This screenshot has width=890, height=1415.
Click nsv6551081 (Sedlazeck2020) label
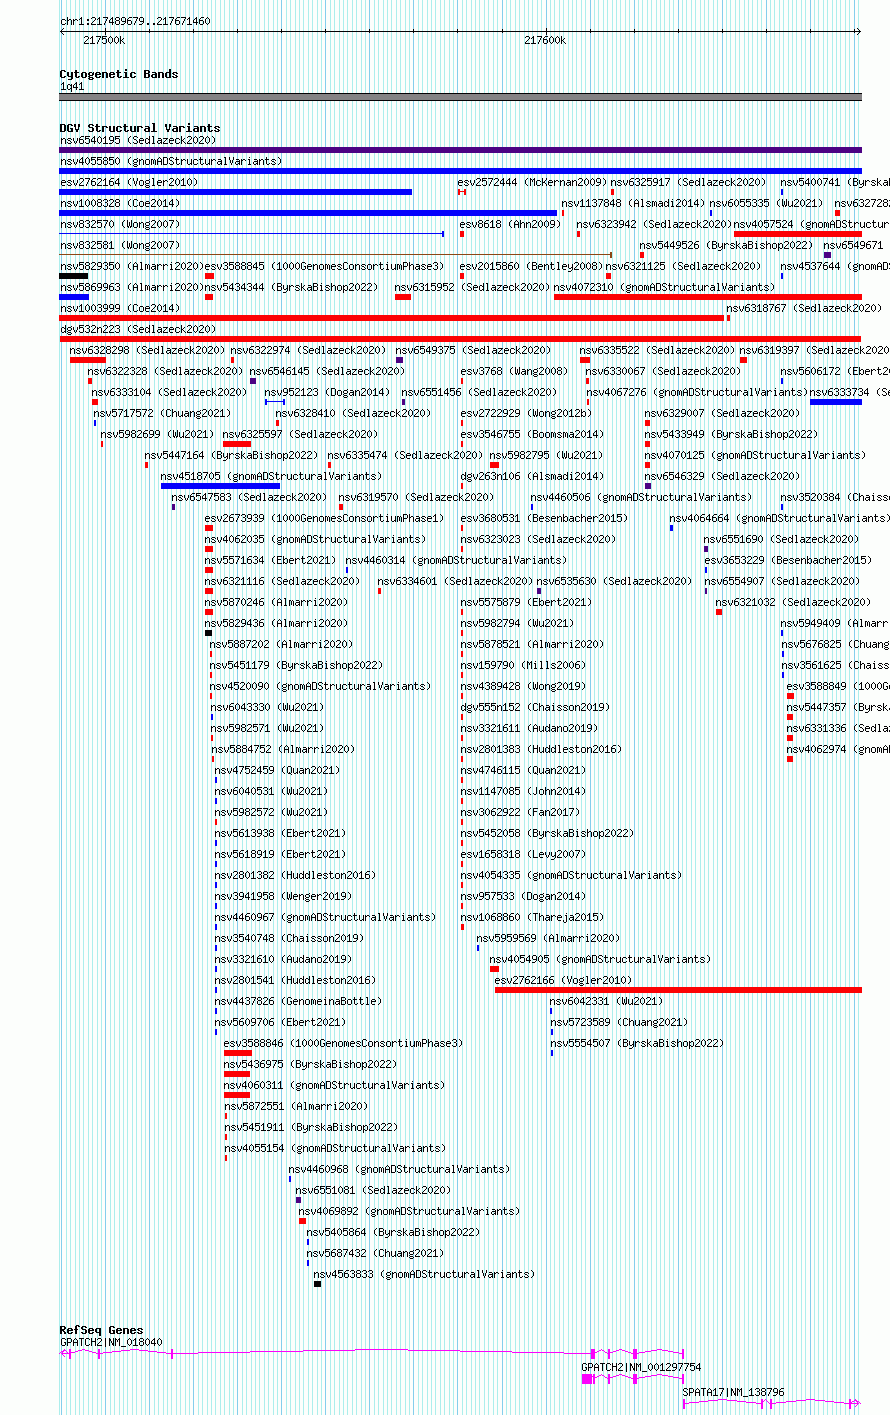pos(373,1190)
